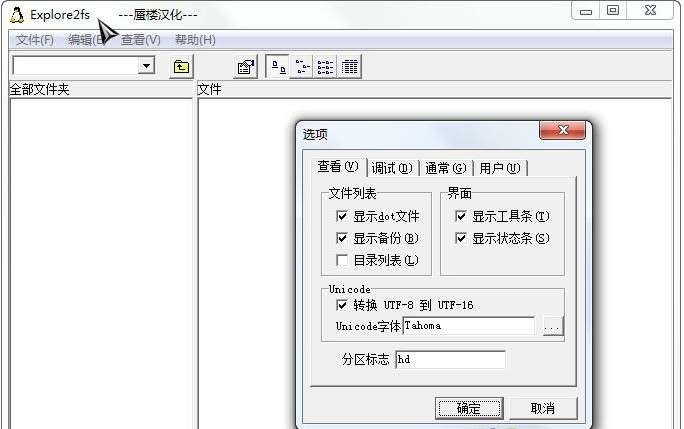This screenshot has height=429, width=684.
Task: Select the list view toolbar icon
Action: pyautogui.click(x=325, y=67)
